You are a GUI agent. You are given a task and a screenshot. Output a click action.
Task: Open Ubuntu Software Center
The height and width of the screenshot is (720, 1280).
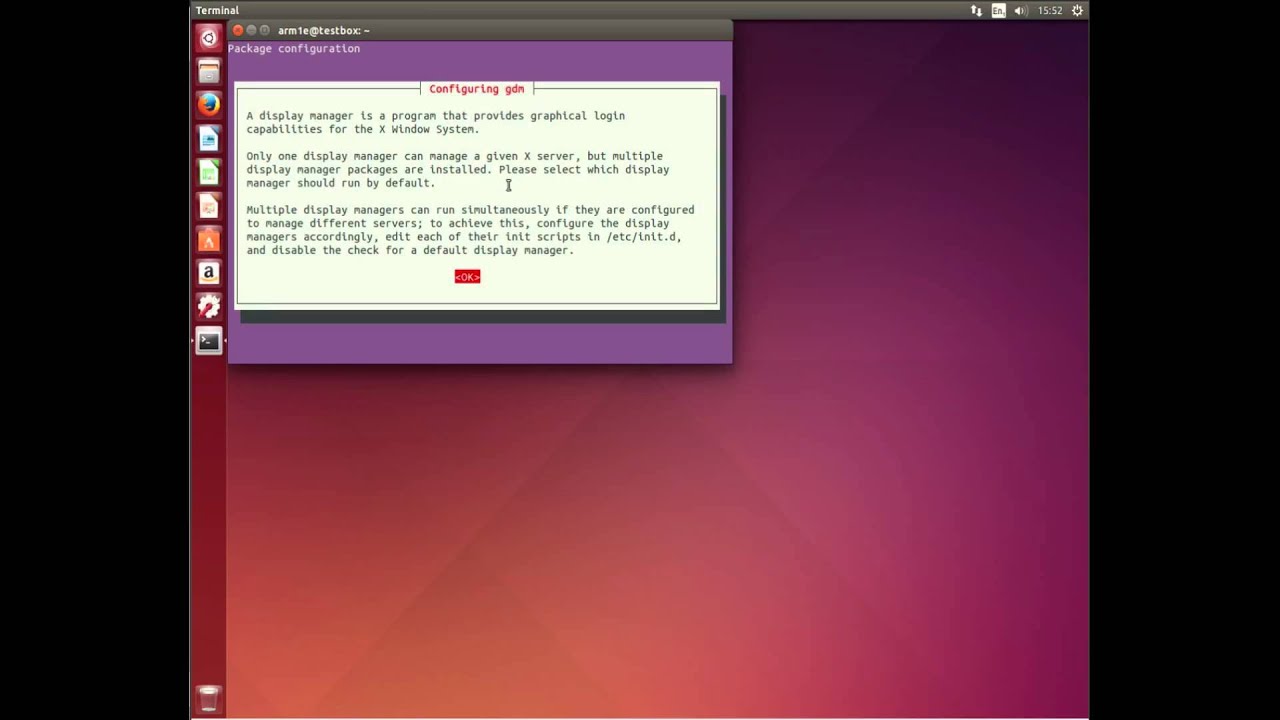[208, 240]
